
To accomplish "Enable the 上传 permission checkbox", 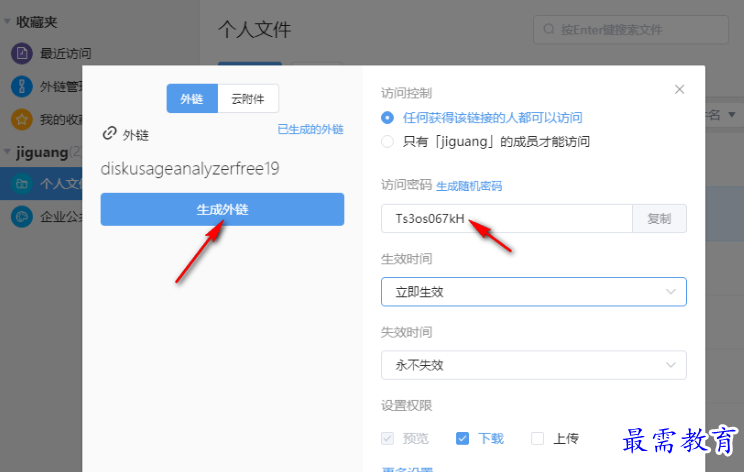I will click(x=537, y=438).
